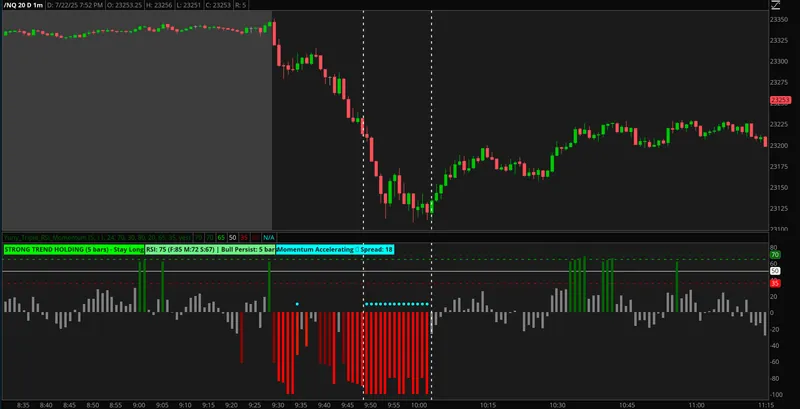Click the 9:00 time axis label
Screen dimensions: 800x409
point(138,405)
